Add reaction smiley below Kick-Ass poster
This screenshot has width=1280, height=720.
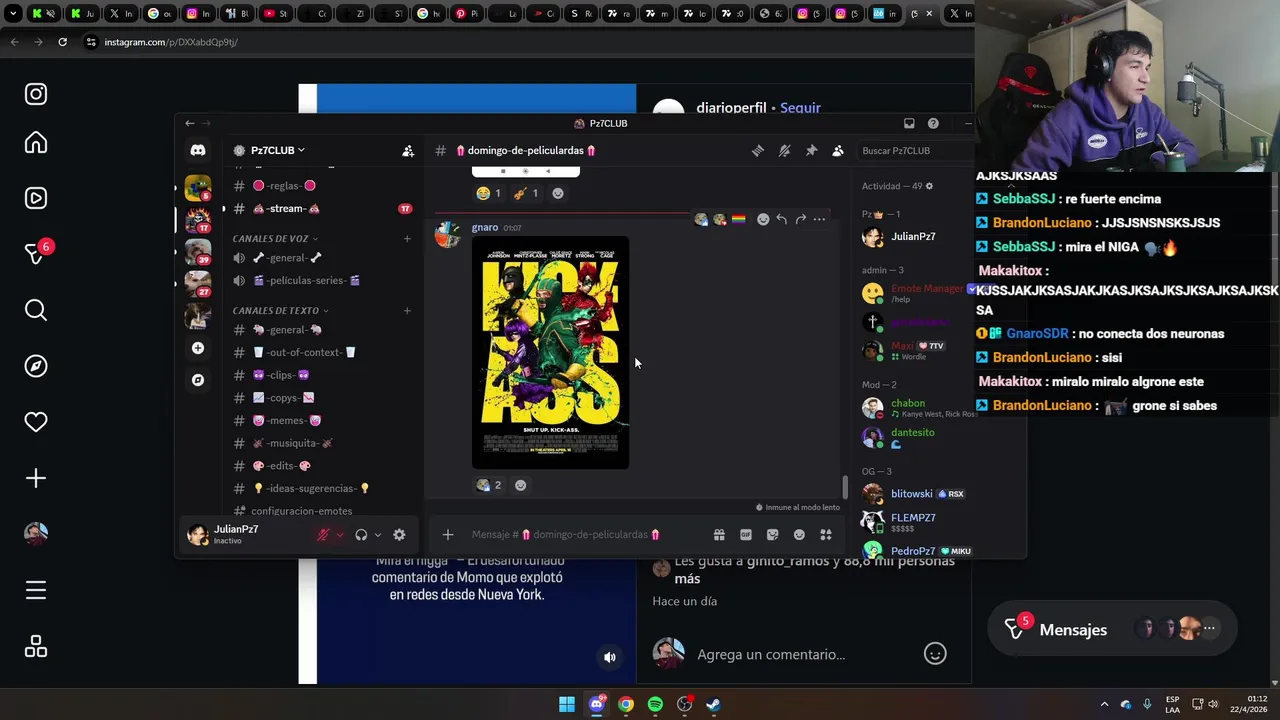520,485
